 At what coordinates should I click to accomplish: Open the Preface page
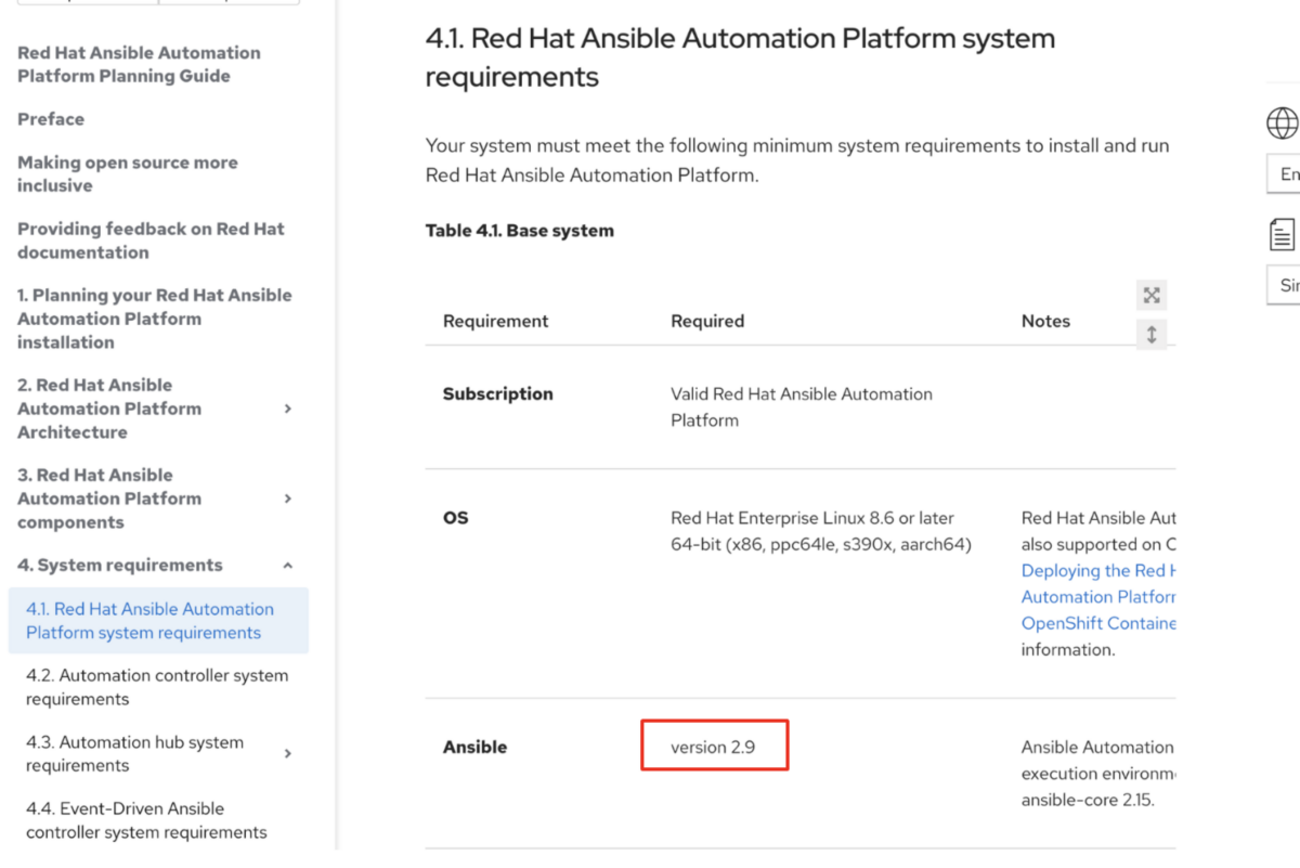(x=51, y=119)
